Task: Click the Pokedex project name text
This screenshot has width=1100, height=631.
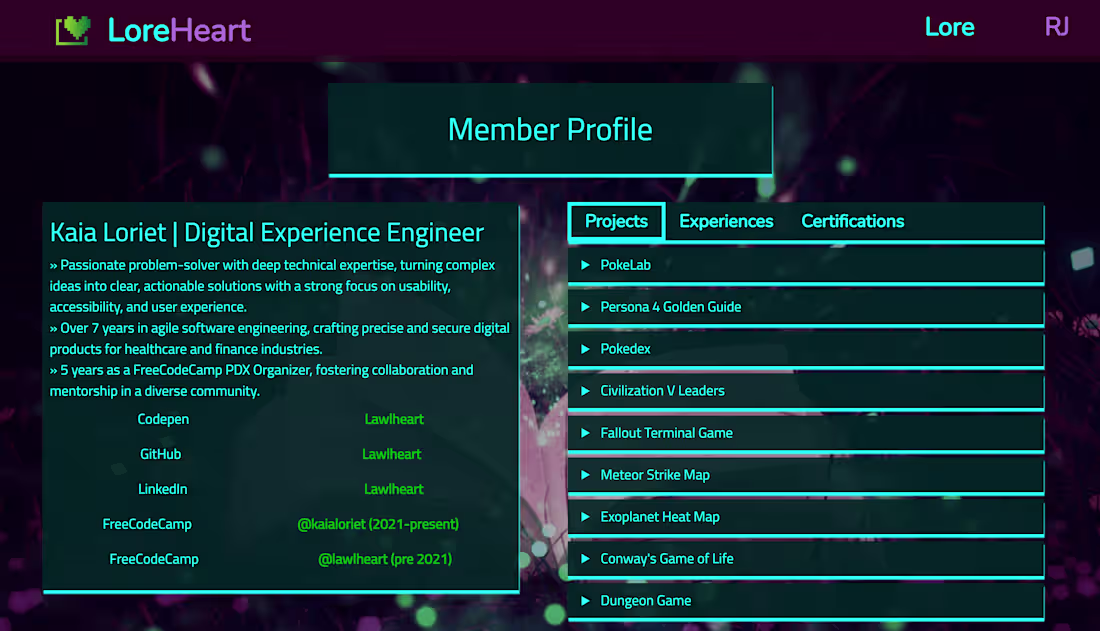Action: [625, 349]
